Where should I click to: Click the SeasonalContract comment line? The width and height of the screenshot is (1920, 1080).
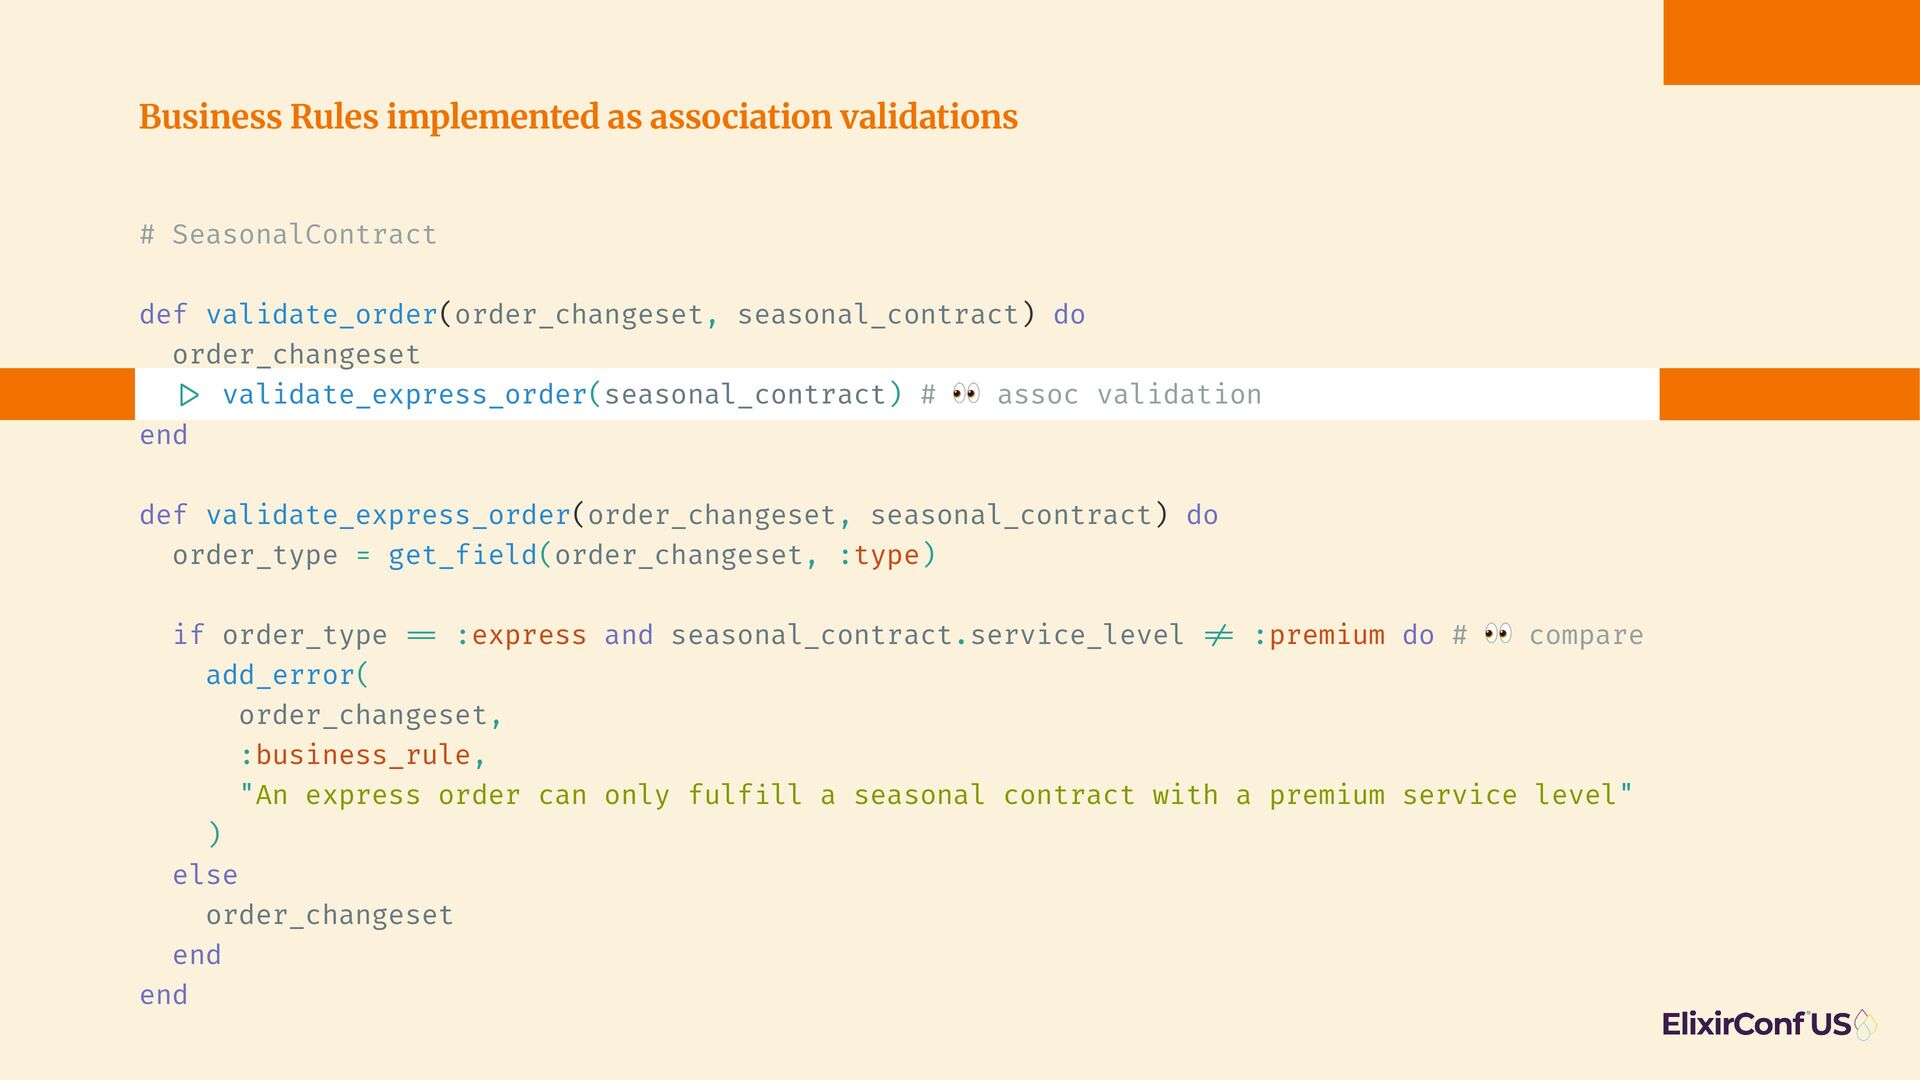[x=288, y=235]
